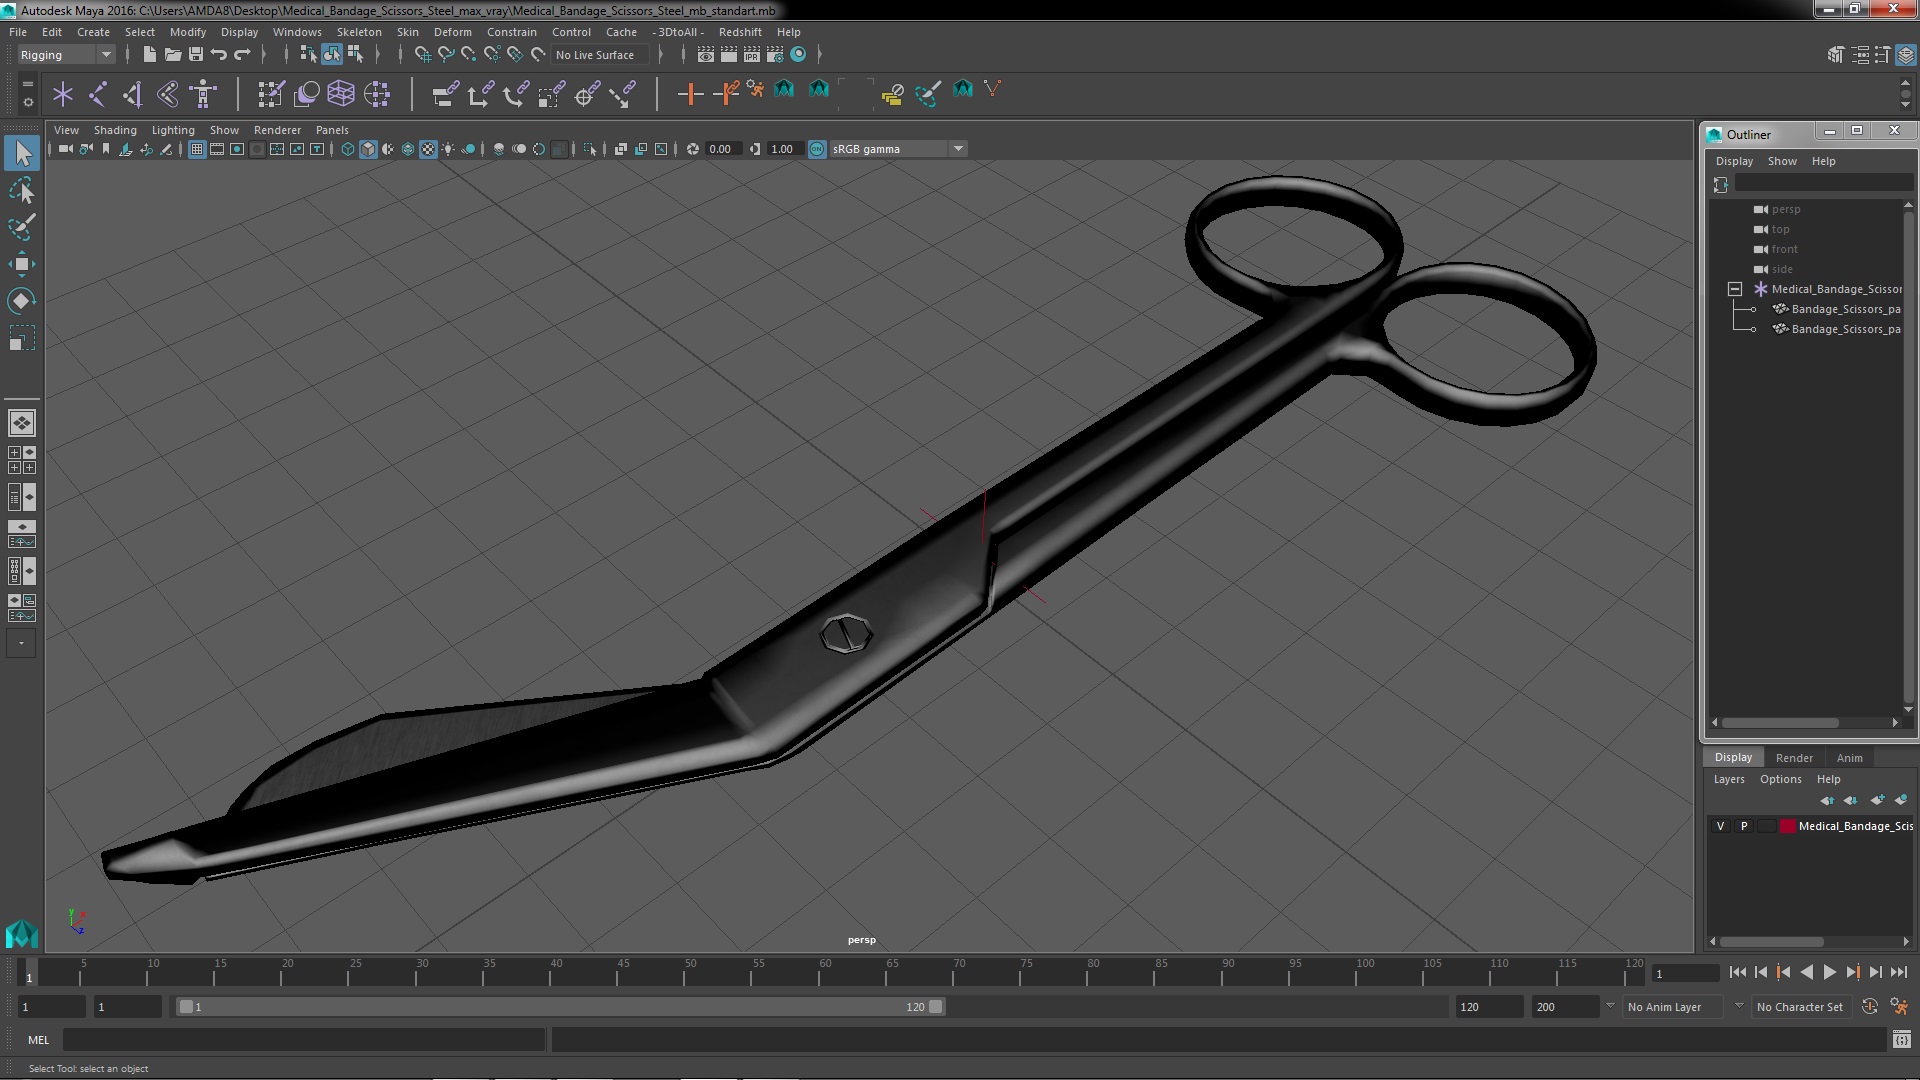
Task: Toggle isolate select in viewport
Action: pyautogui.click(x=590, y=149)
